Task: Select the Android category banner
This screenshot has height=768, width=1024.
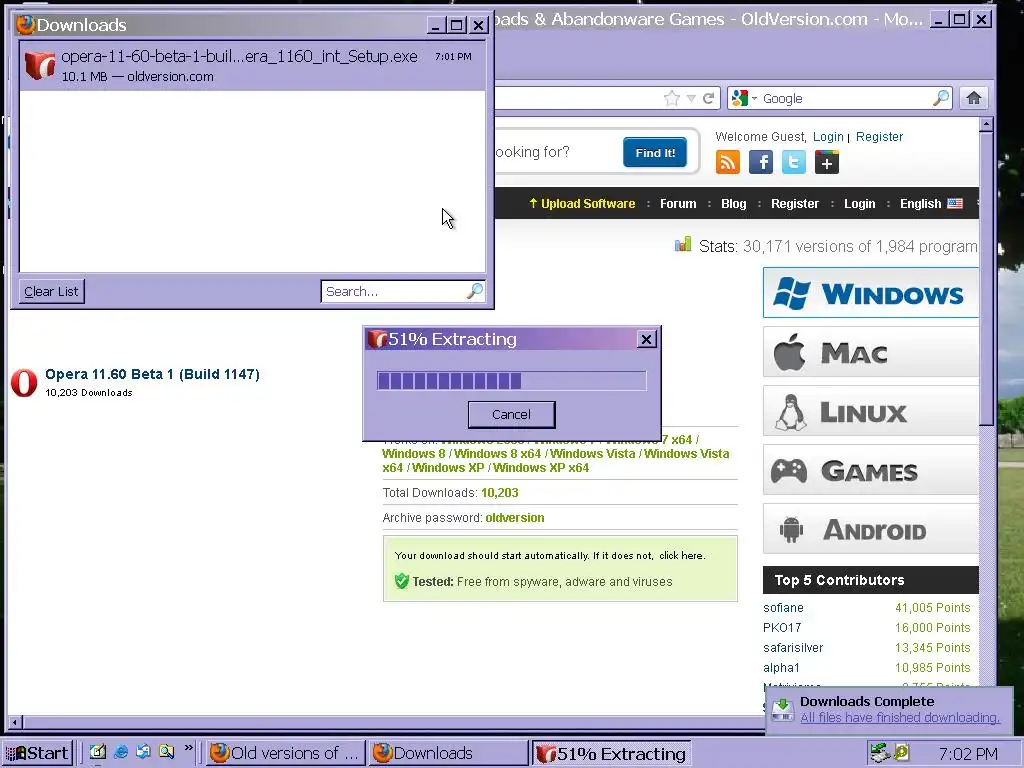Action: (x=871, y=529)
